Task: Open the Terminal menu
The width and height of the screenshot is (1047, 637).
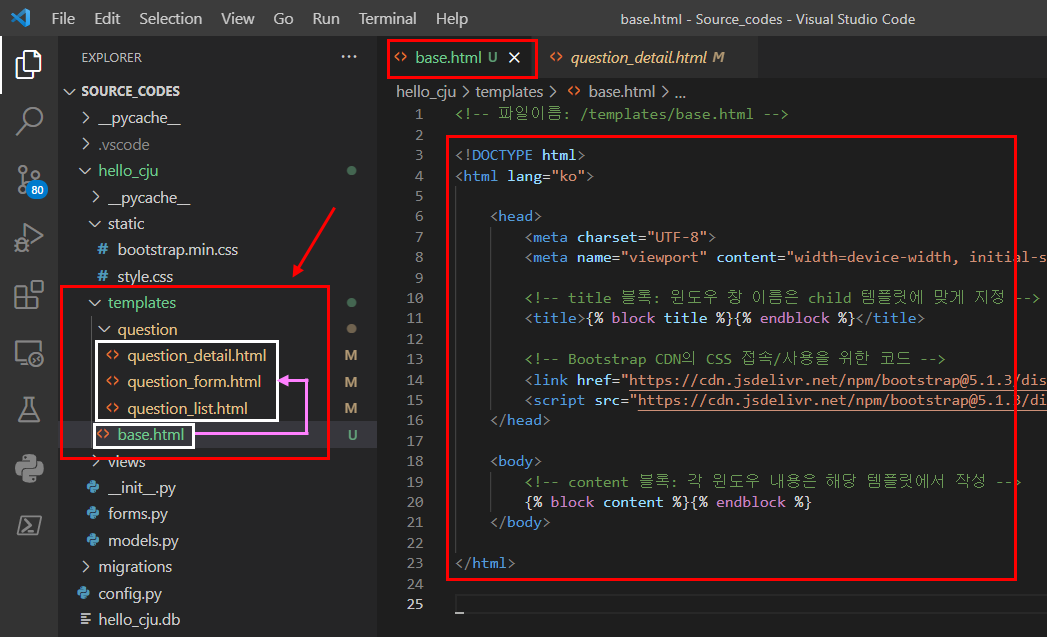Action: [x=387, y=19]
